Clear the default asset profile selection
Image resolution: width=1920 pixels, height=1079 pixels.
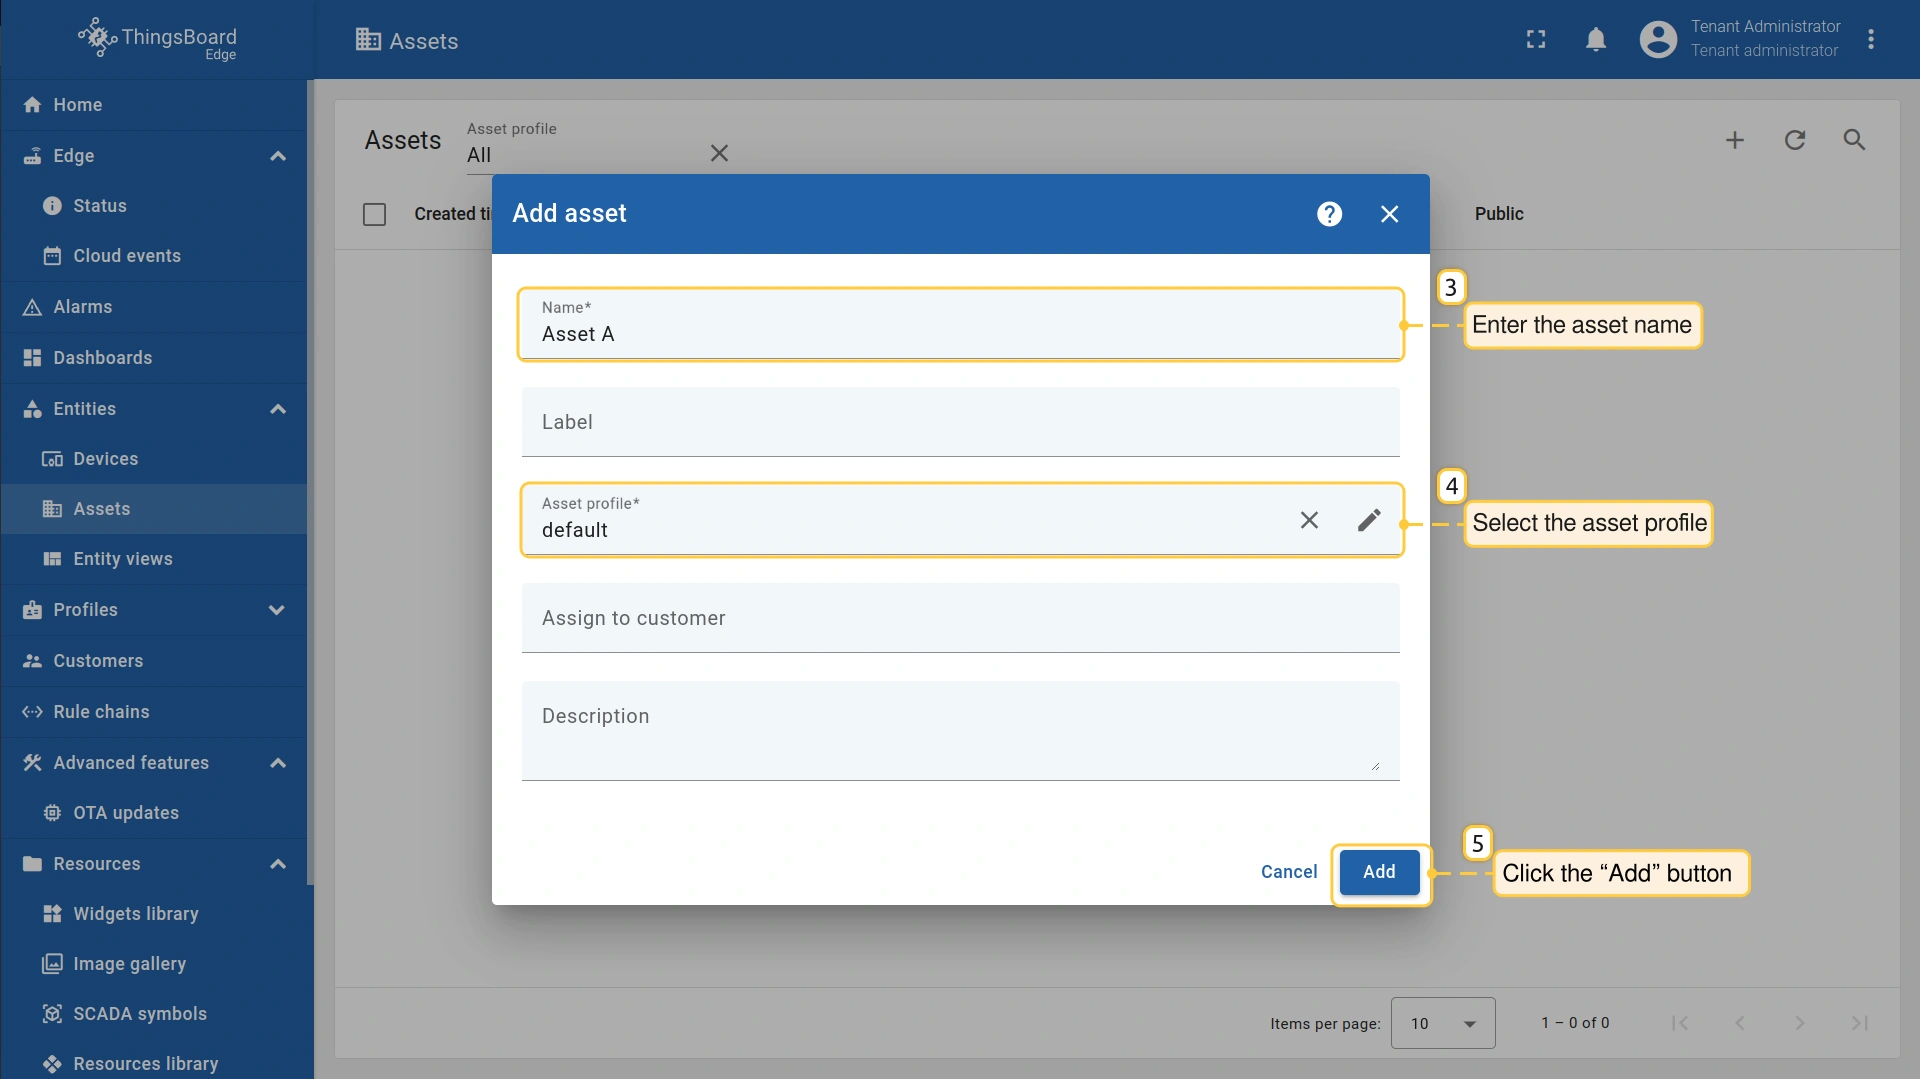click(1309, 520)
